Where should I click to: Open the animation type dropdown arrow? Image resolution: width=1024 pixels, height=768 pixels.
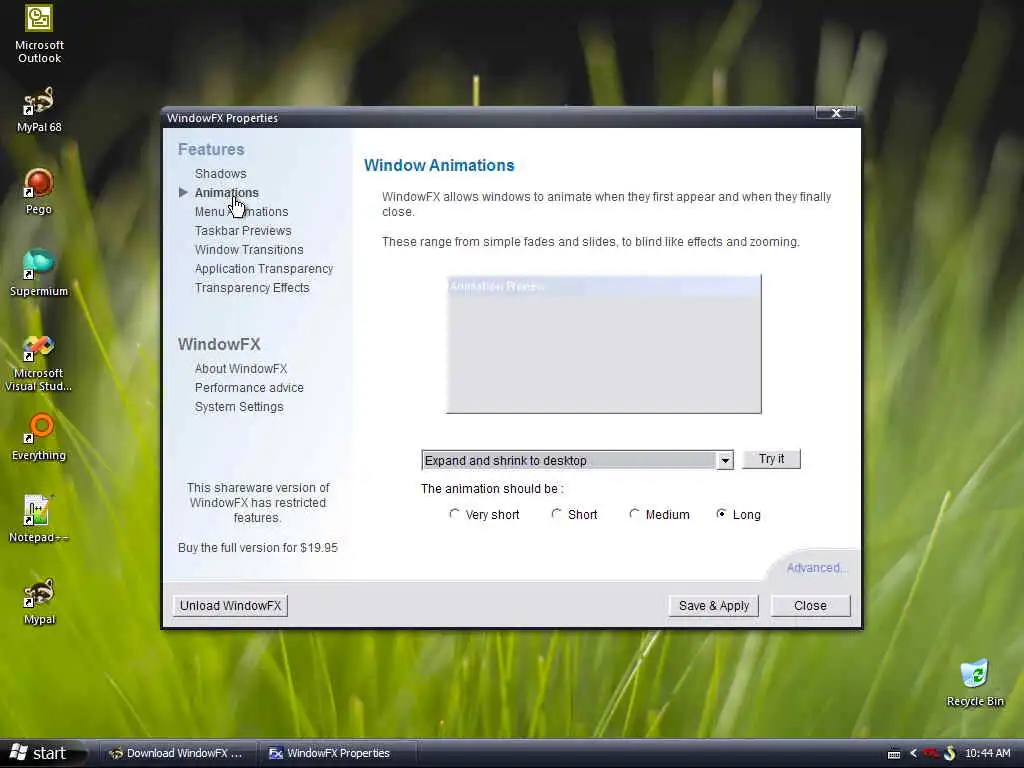click(725, 460)
